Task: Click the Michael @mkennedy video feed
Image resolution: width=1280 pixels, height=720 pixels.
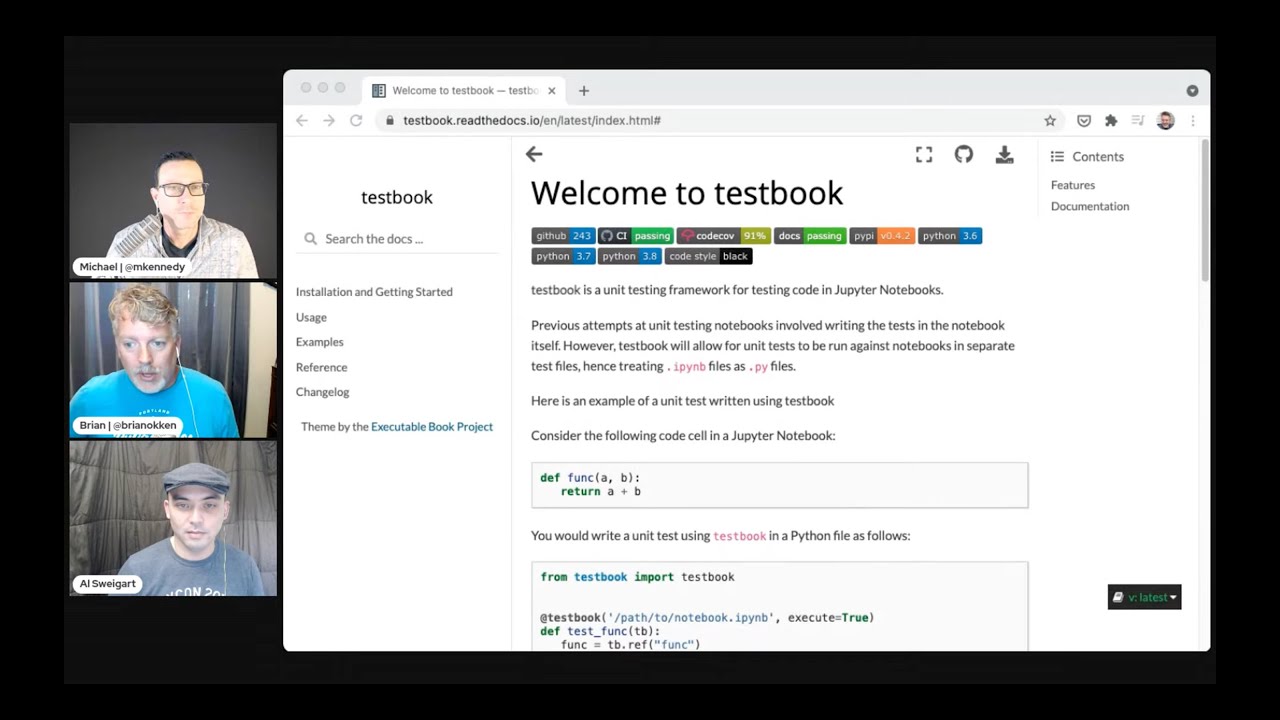Action: pyautogui.click(x=173, y=200)
